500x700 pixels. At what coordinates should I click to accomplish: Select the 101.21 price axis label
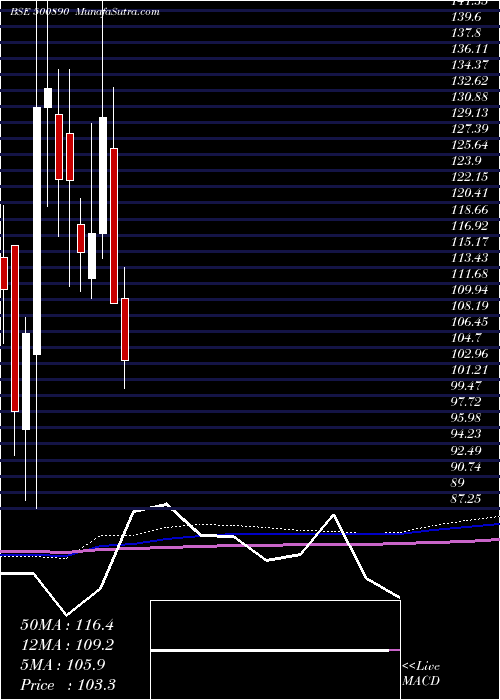tap(469, 370)
